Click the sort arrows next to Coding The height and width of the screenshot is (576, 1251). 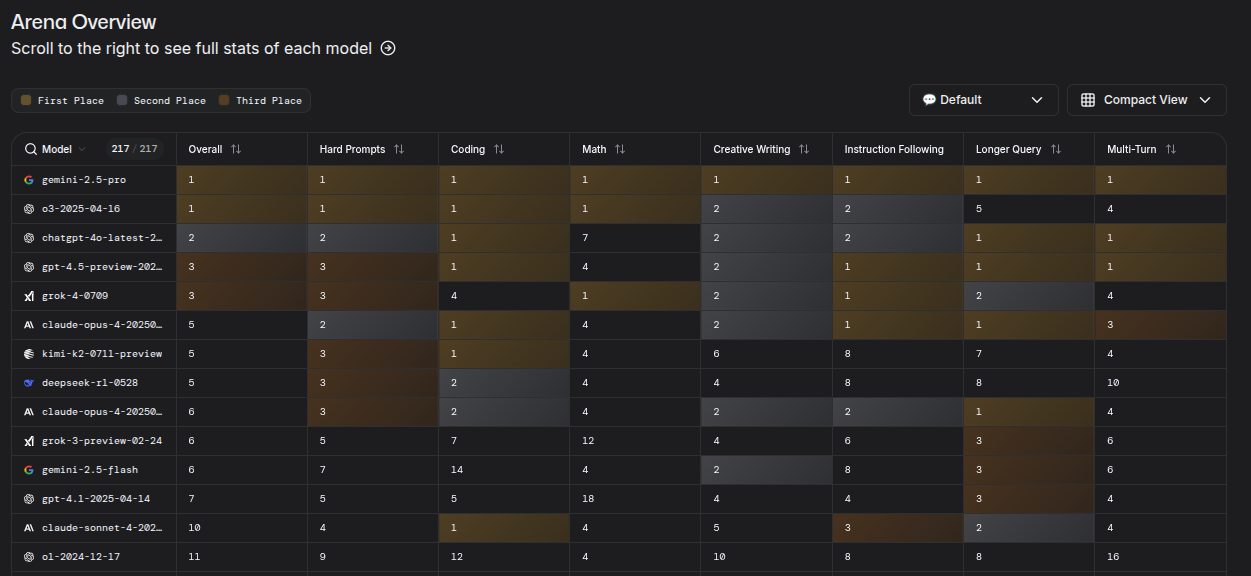[499, 149]
